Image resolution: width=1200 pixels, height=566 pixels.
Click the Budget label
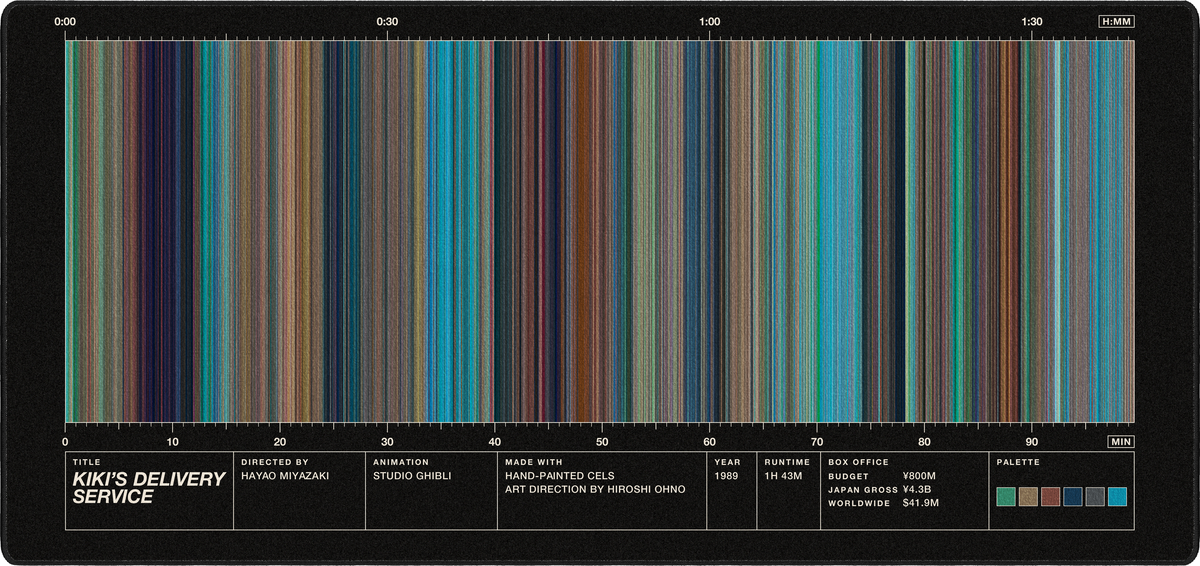pyautogui.click(x=848, y=477)
